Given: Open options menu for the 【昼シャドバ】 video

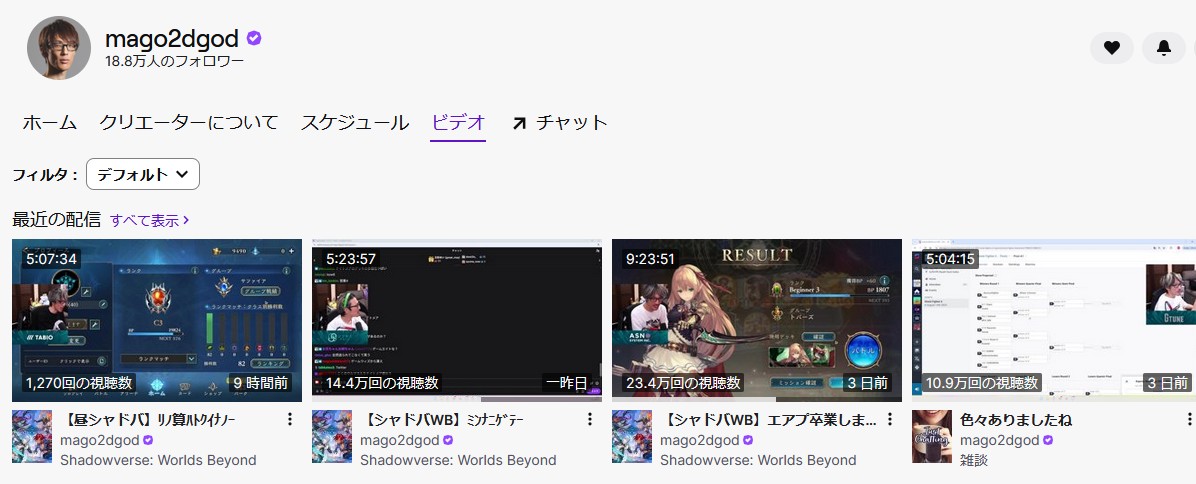Looking at the screenshot, I should click(290, 420).
